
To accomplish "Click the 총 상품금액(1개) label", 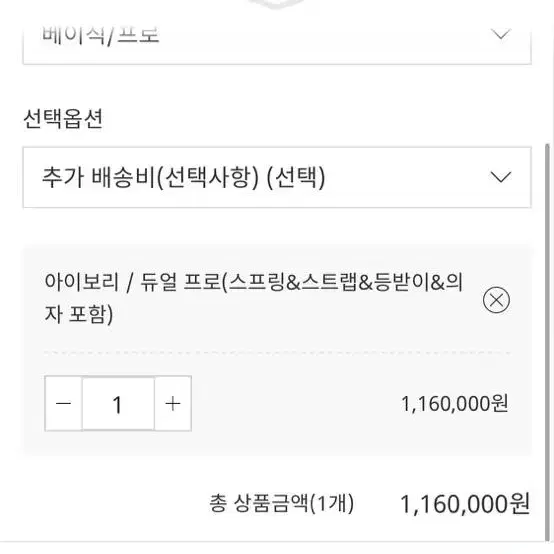I will 281,503.
